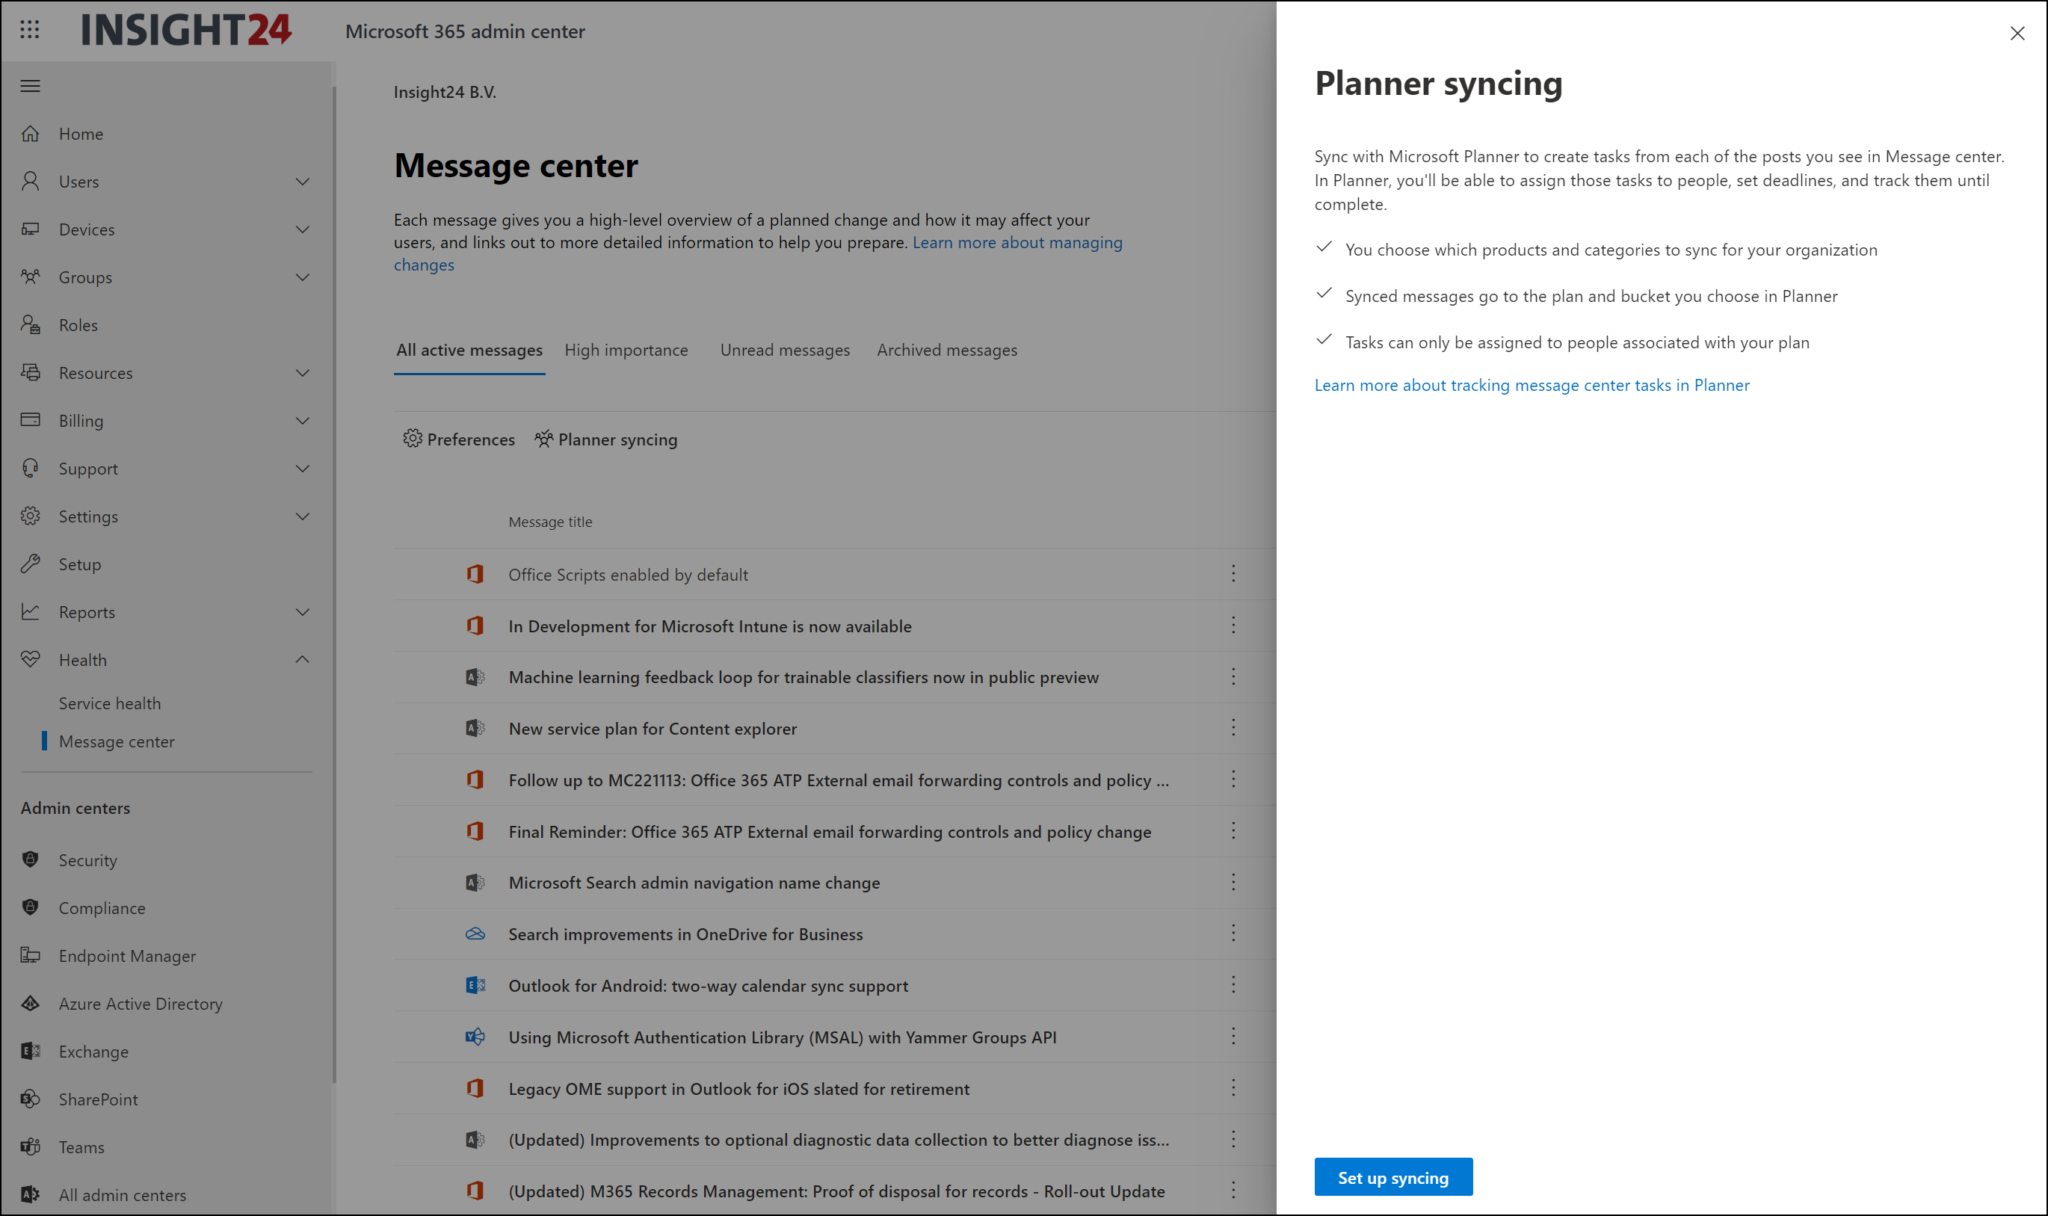The height and width of the screenshot is (1216, 2048).
Task: Open Endpoint Manager admin center
Action: pyautogui.click(x=126, y=955)
